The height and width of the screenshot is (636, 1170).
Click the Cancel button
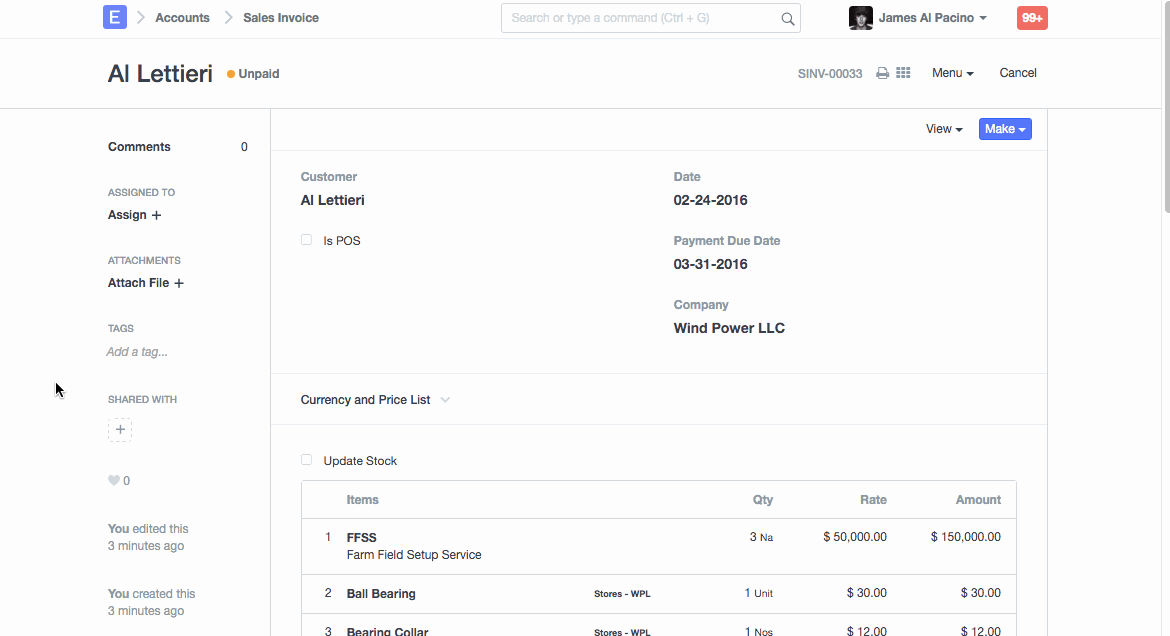1018,73
